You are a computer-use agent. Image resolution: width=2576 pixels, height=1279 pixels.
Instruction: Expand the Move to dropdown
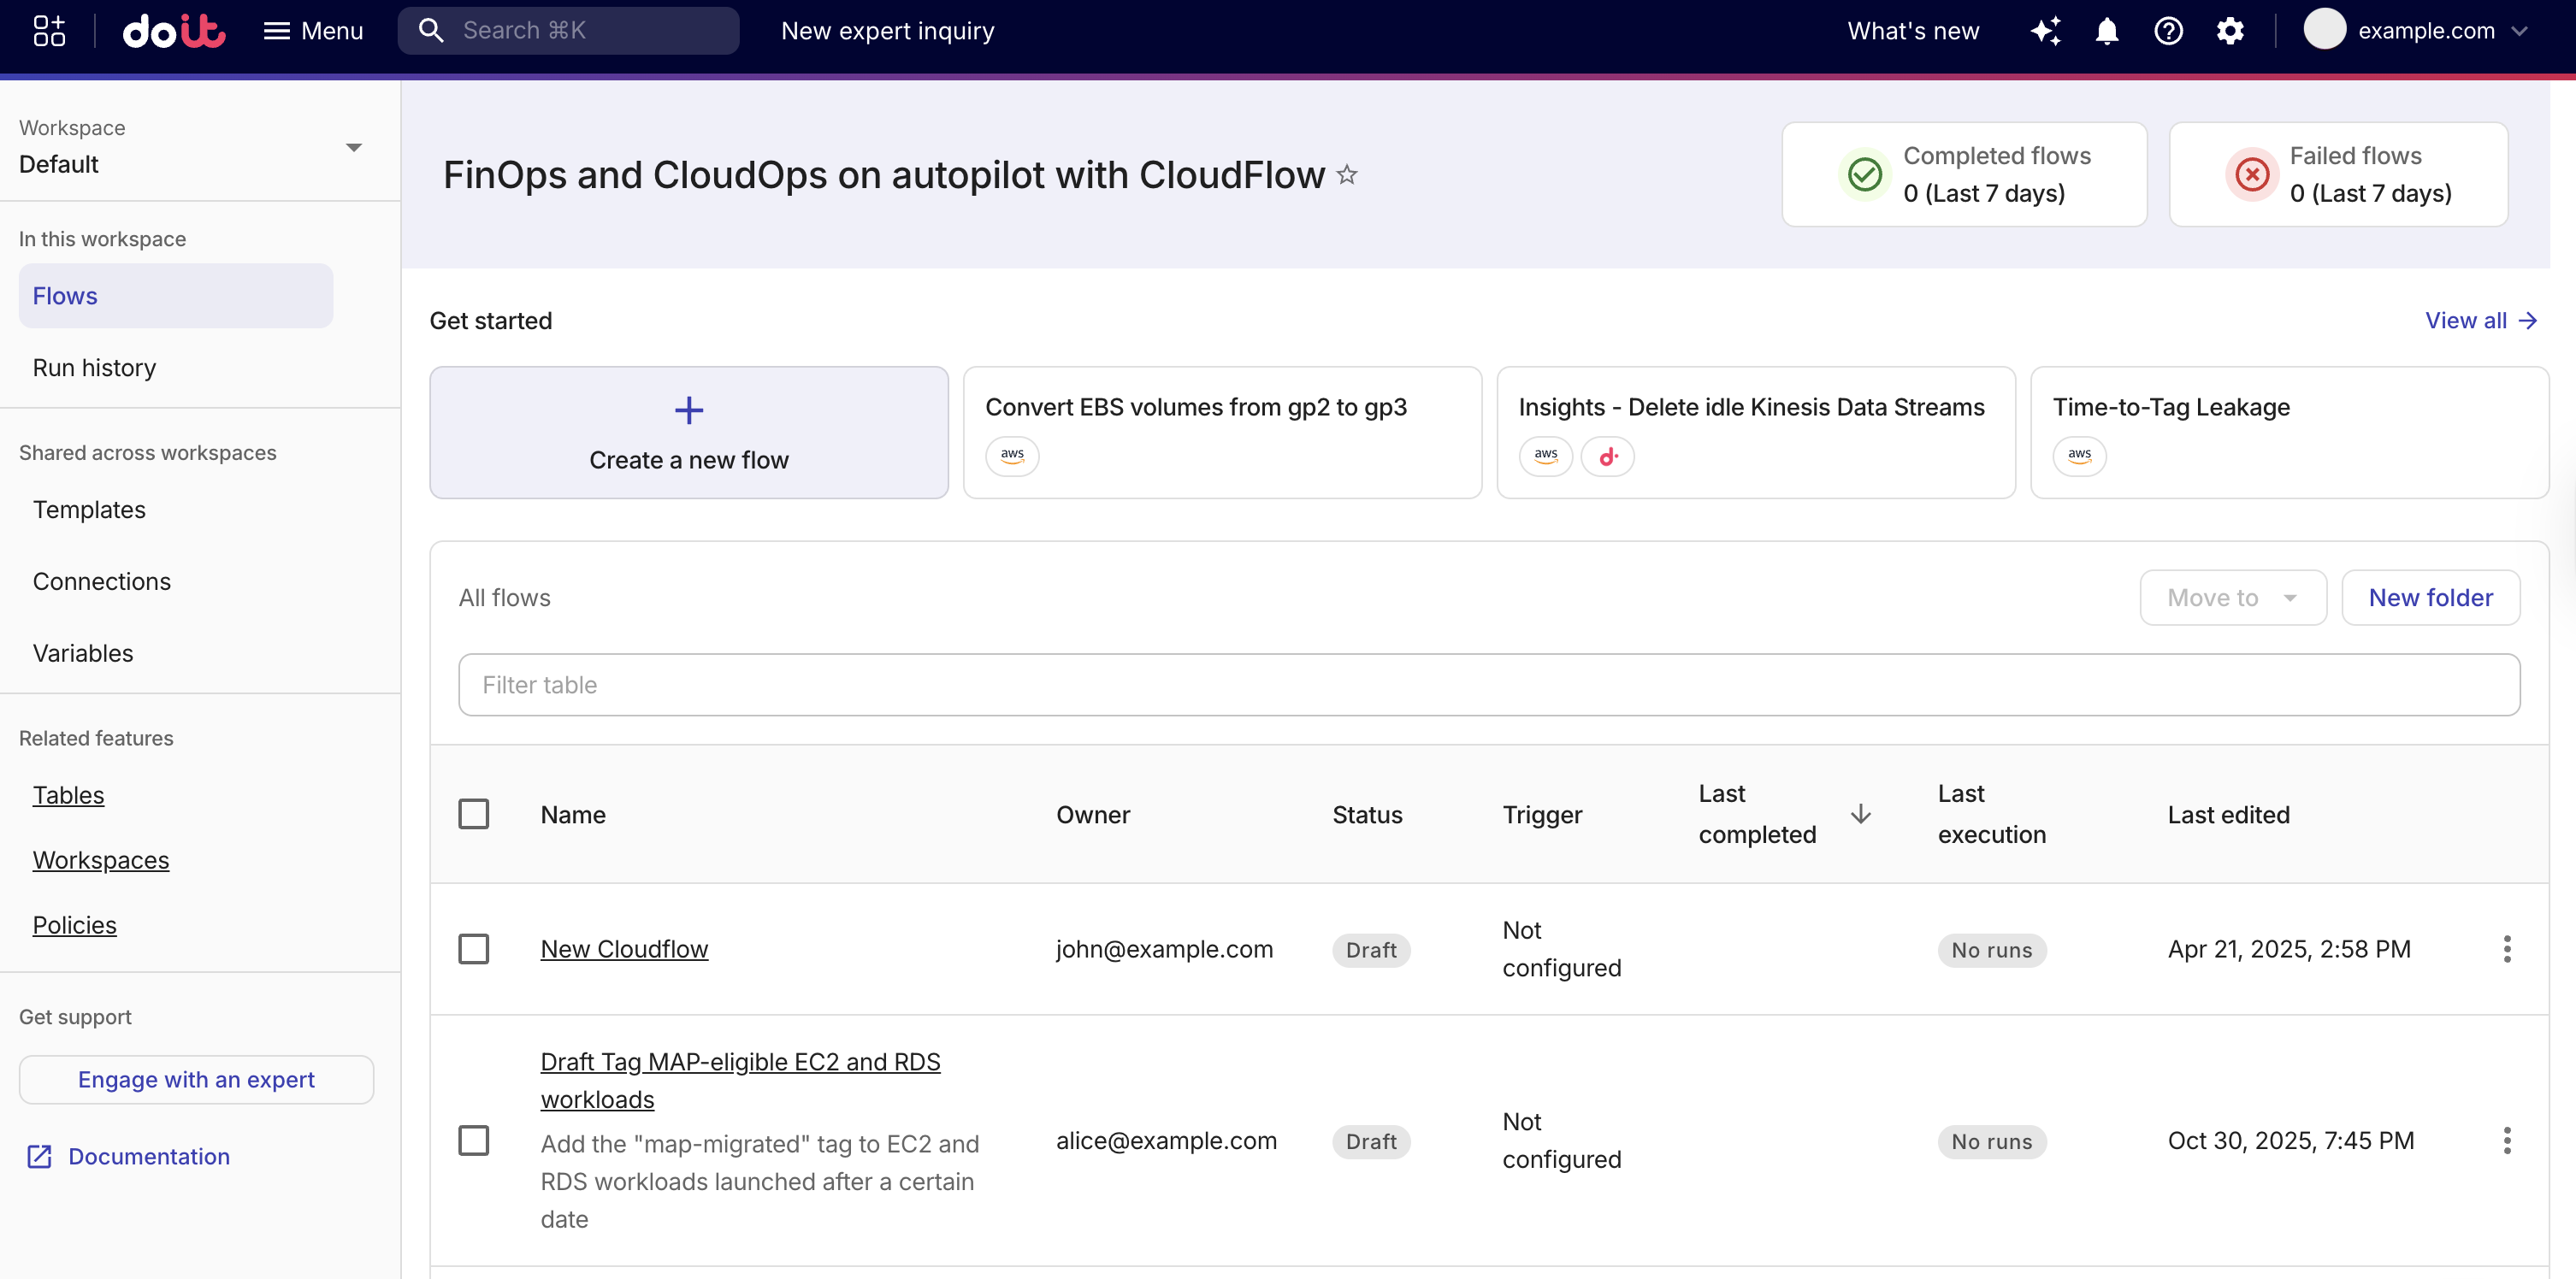2232,598
